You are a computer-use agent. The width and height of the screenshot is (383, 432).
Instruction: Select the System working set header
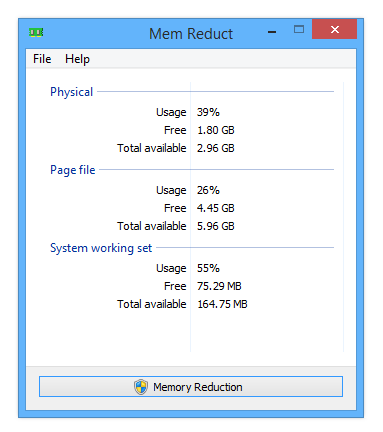coord(101,248)
